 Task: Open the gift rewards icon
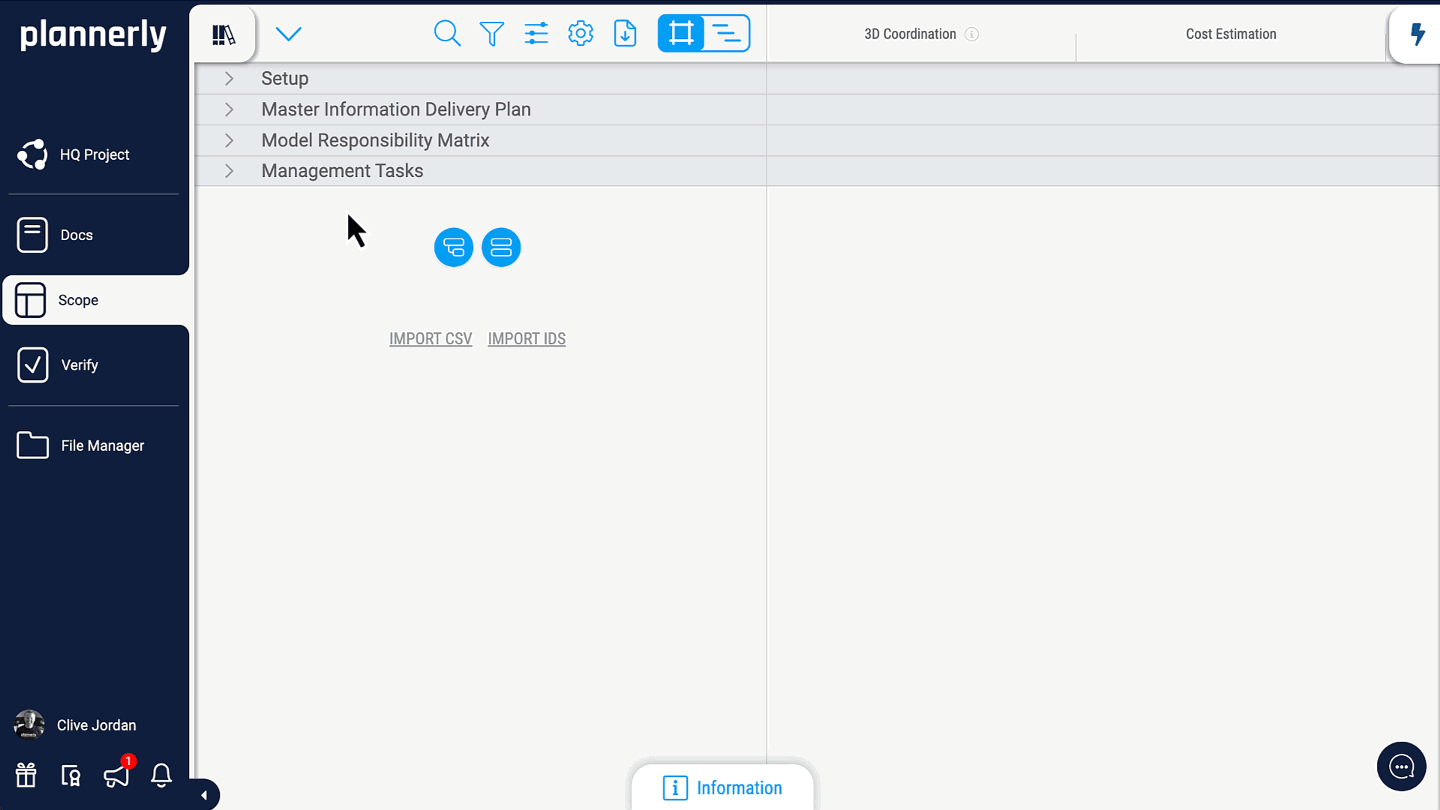click(26, 775)
